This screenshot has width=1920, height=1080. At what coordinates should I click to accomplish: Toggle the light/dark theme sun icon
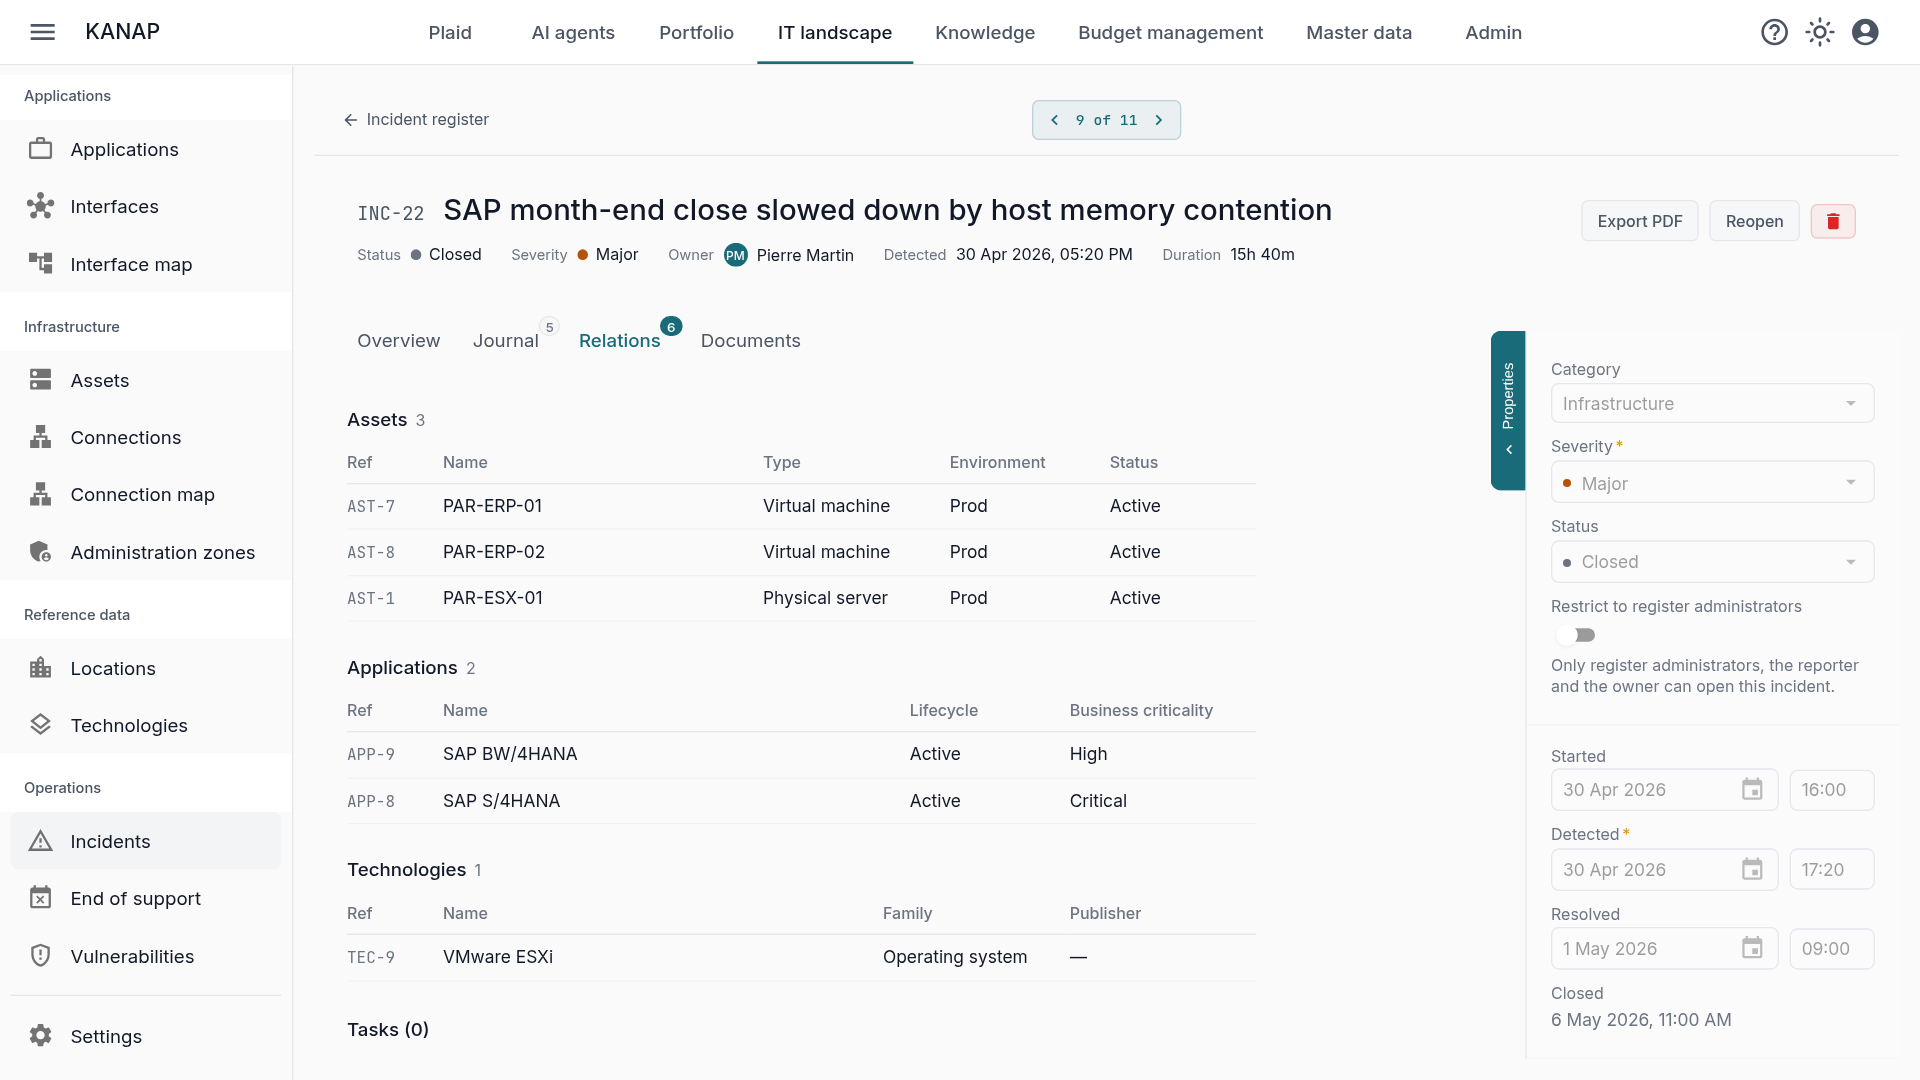click(1820, 32)
